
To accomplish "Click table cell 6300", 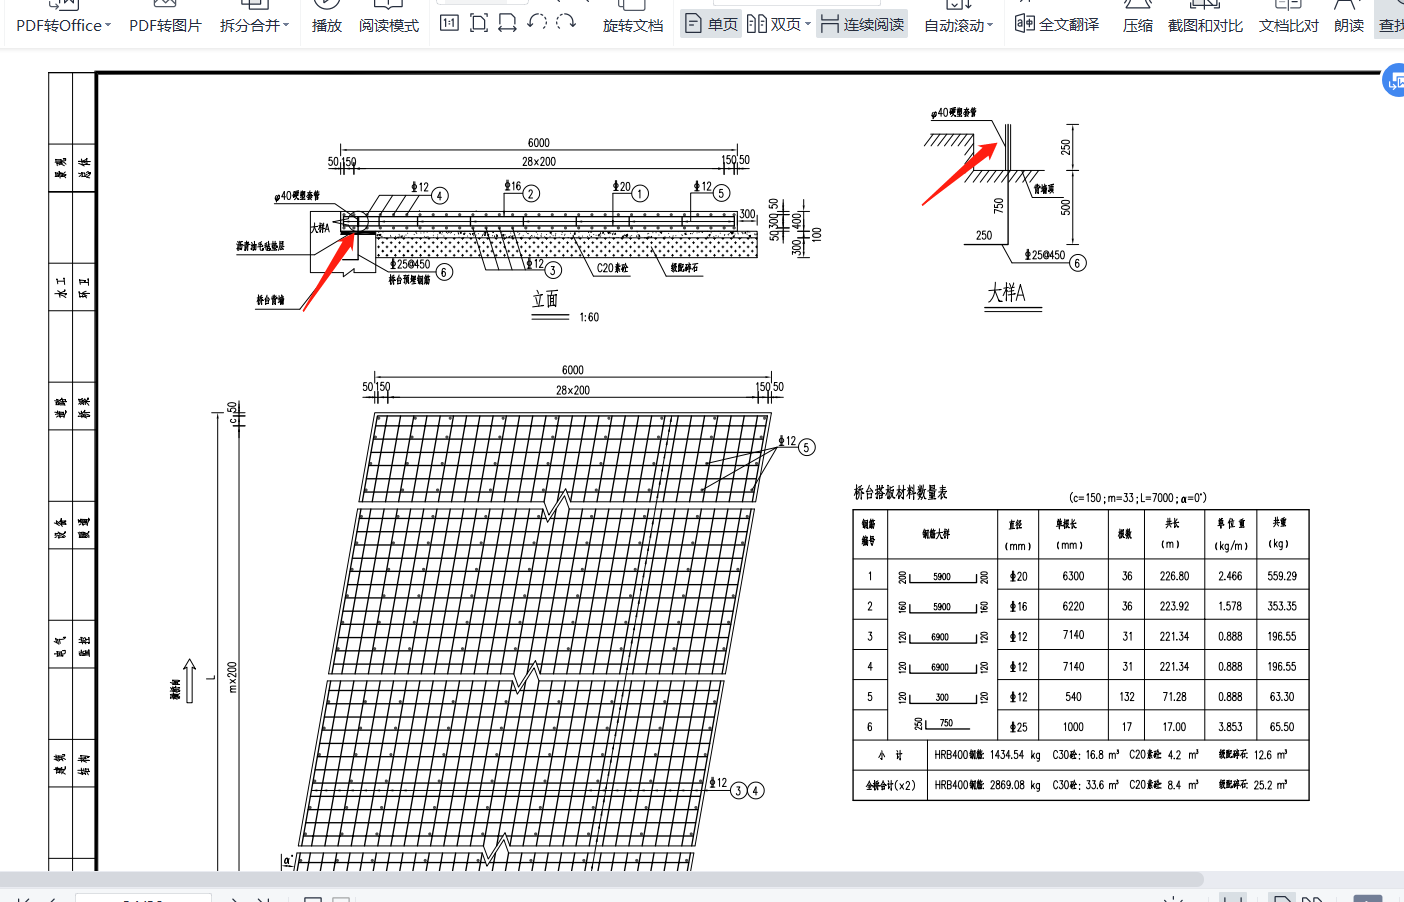I will pyautogui.click(x=1073, y=576).
